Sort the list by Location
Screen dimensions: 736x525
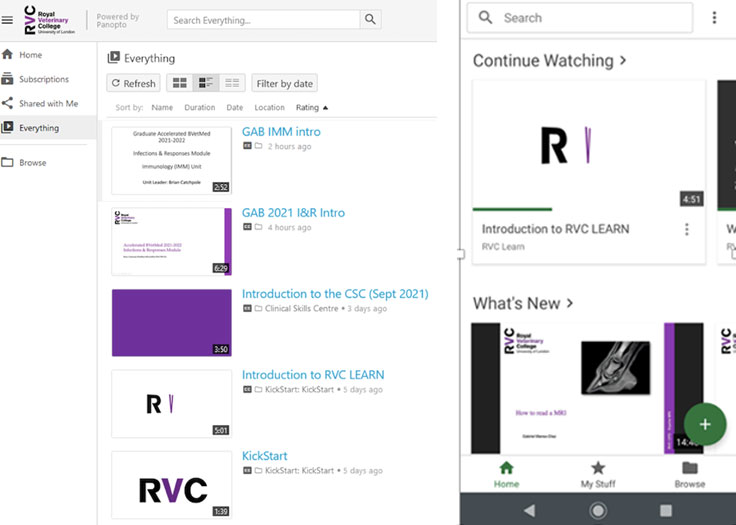269,108
